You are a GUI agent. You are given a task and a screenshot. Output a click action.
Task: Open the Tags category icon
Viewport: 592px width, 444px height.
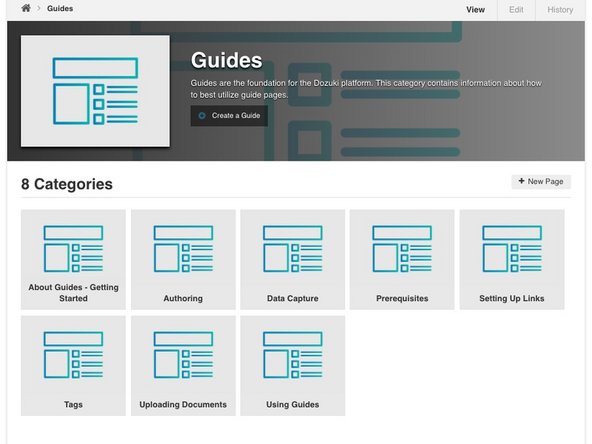click(73, 355)
